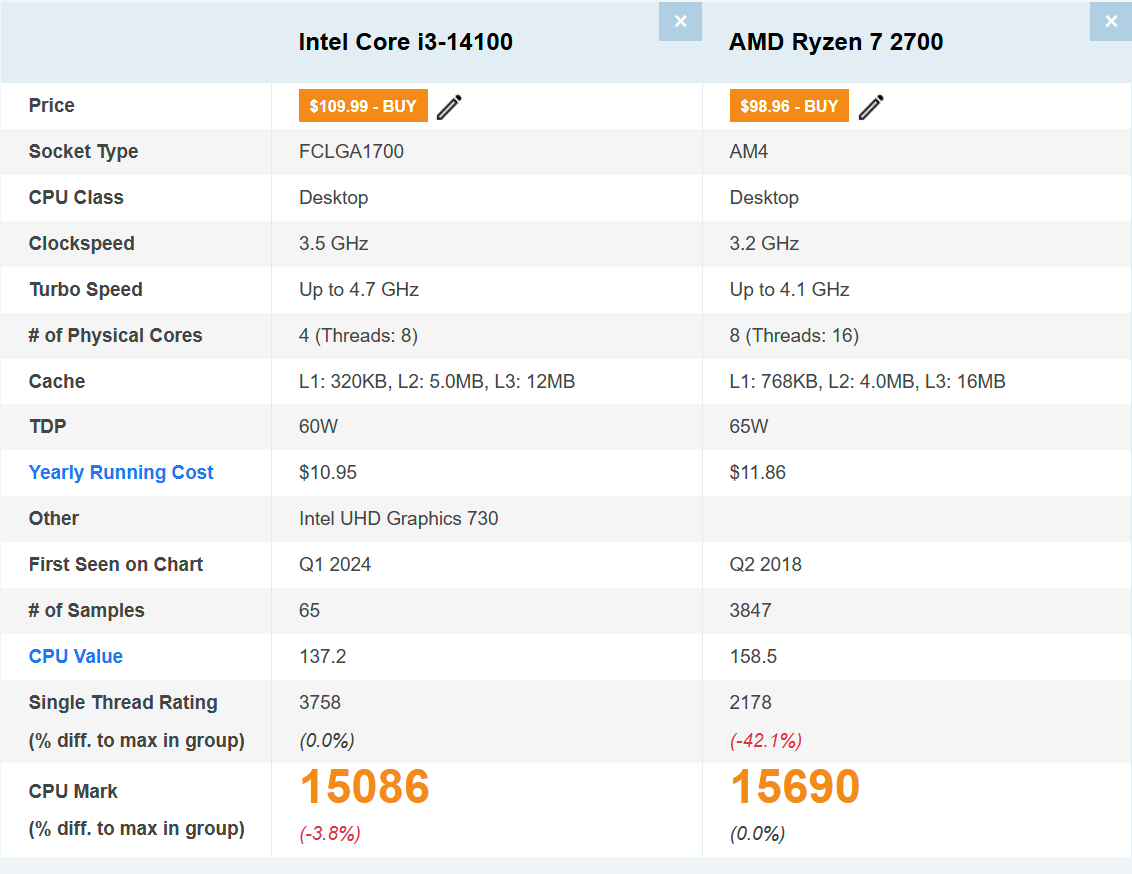
Task: Click the CPU Class row label
Action: (x=76, y=198)
